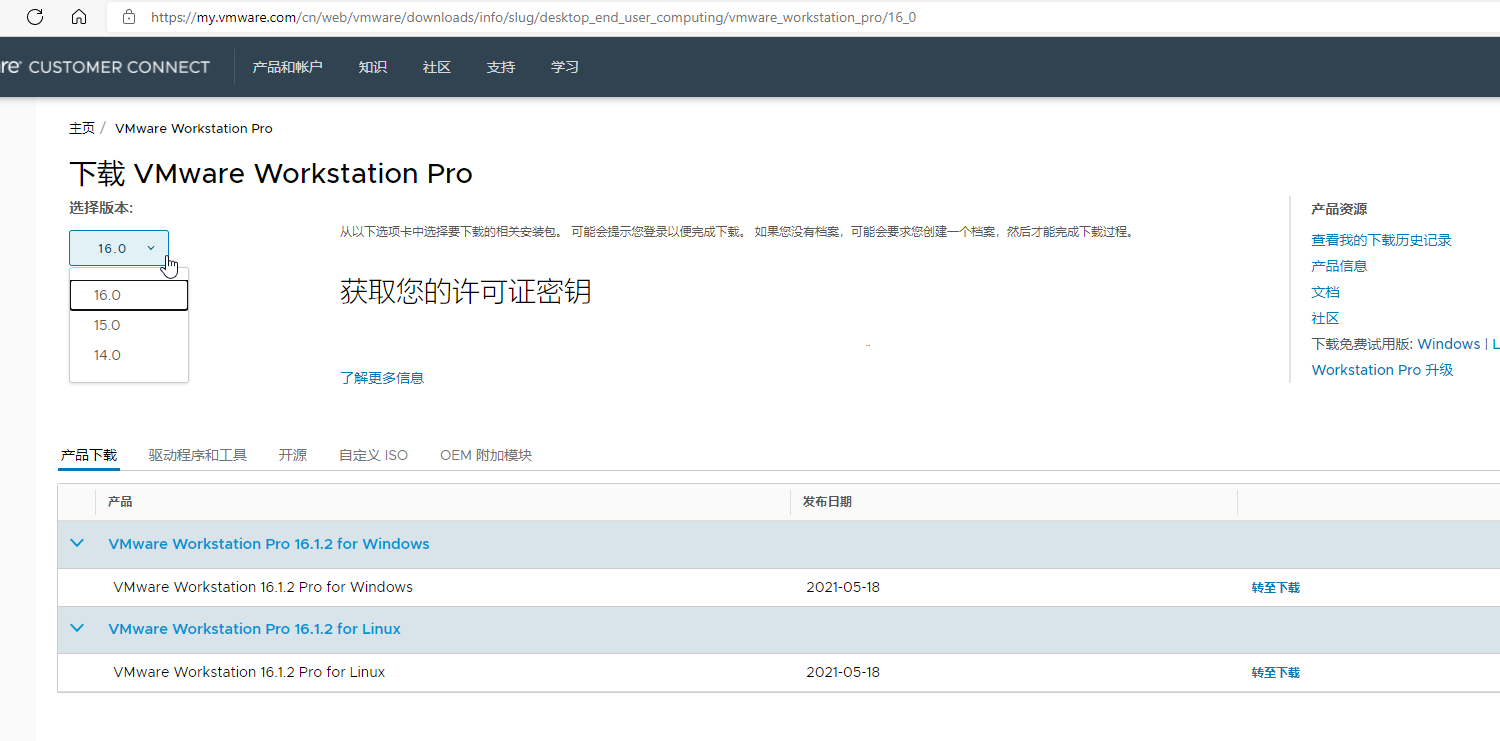Go to 主页 breadcrumb link

point(82,128)
